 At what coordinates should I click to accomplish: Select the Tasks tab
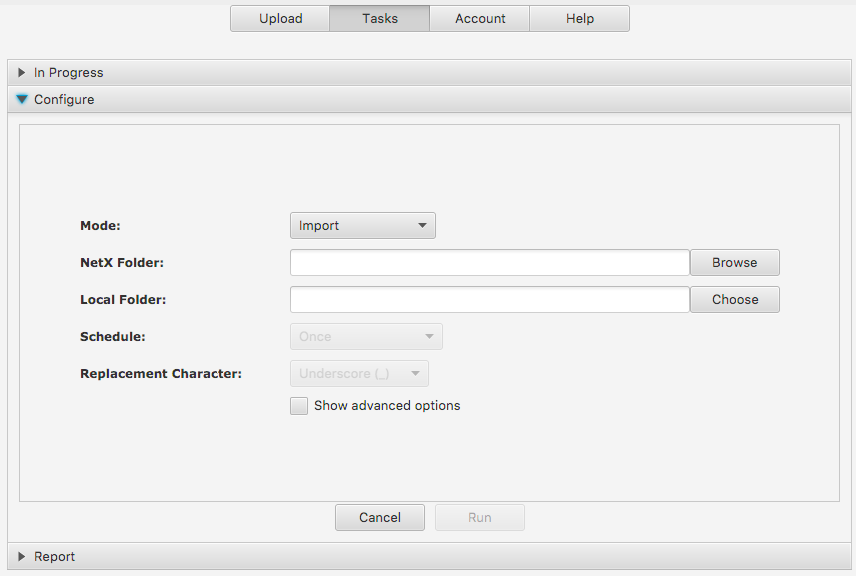pyautogui.click(x=380, y=19)
